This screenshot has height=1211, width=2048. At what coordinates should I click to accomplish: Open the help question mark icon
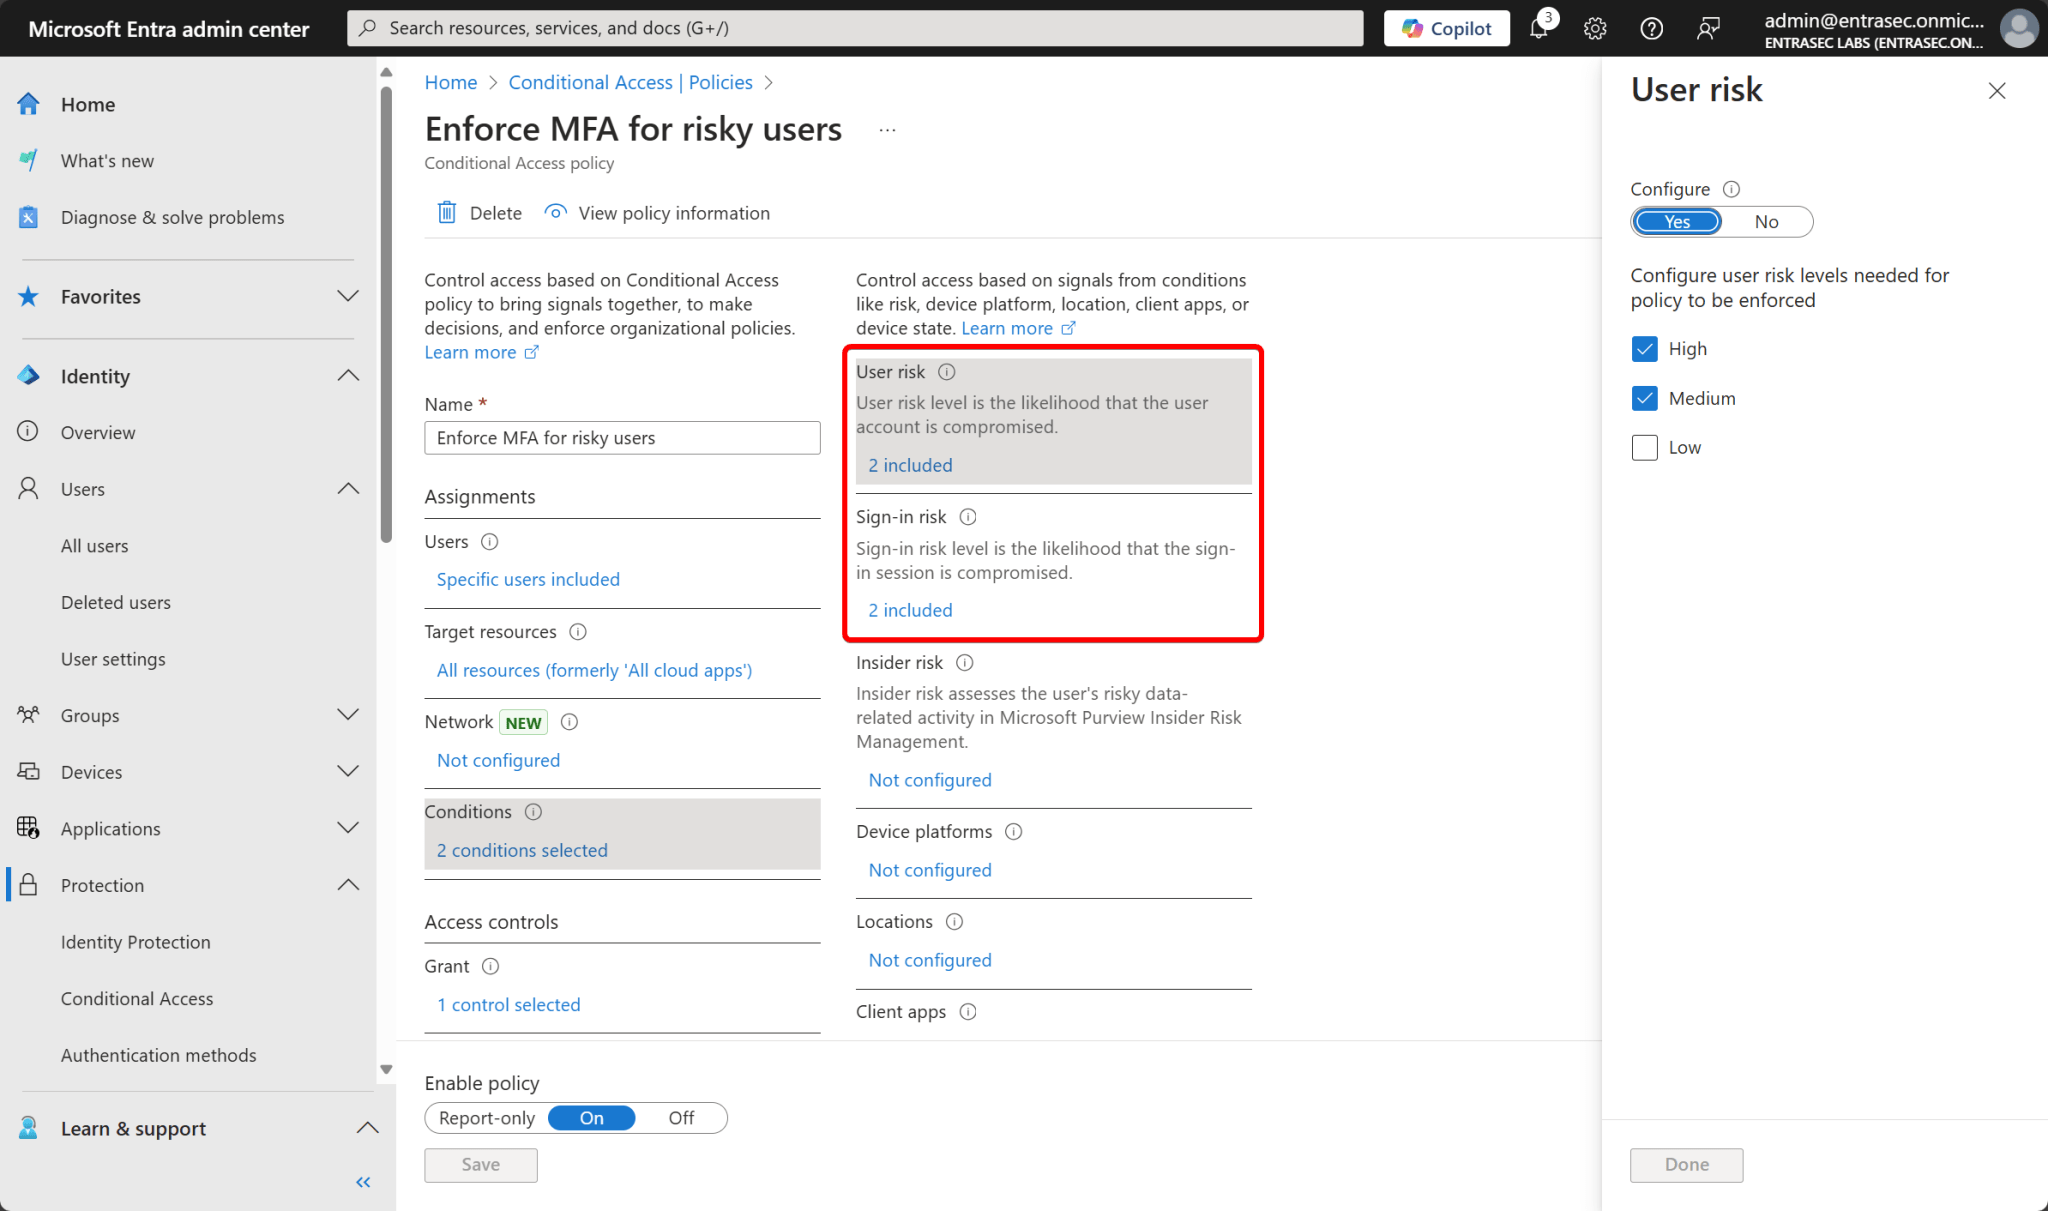[x=1651, y=28]
